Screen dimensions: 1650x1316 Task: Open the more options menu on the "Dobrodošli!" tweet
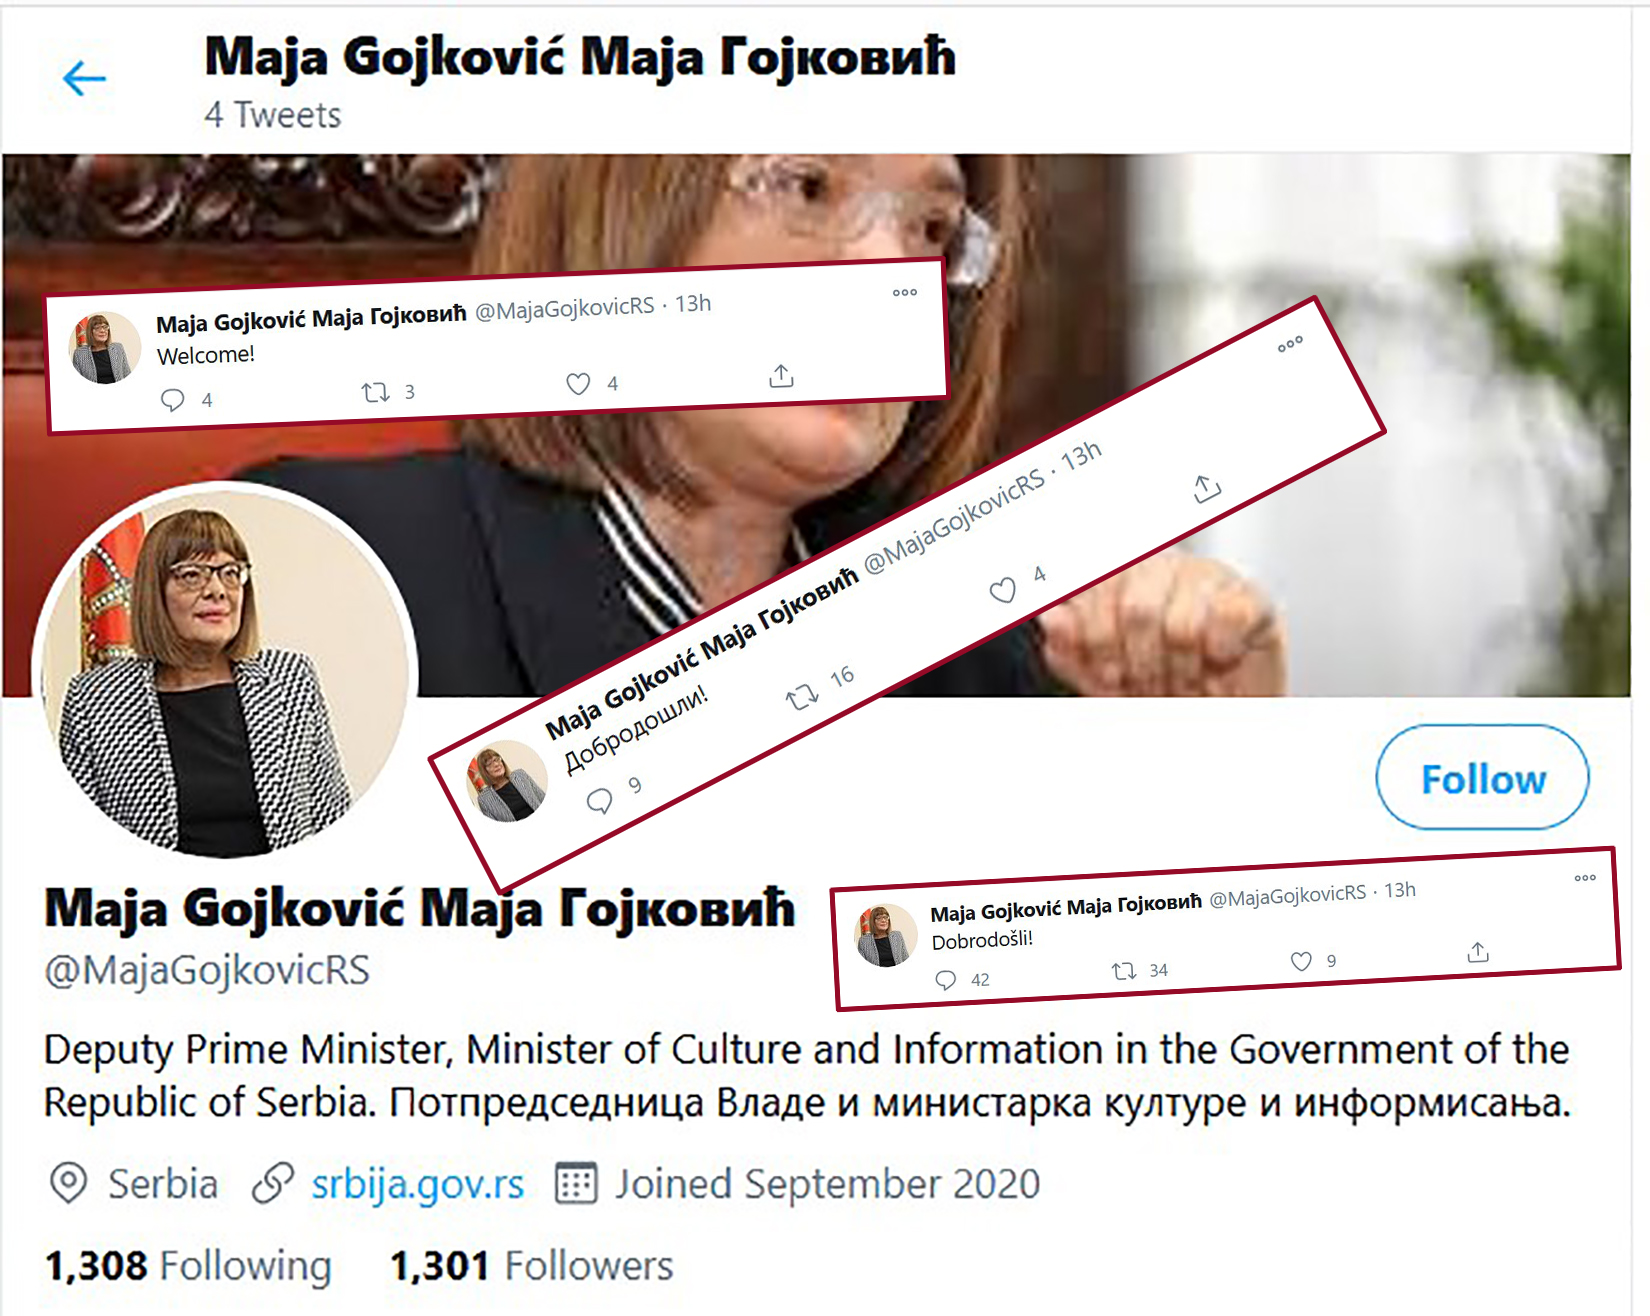pos(1584,878)
